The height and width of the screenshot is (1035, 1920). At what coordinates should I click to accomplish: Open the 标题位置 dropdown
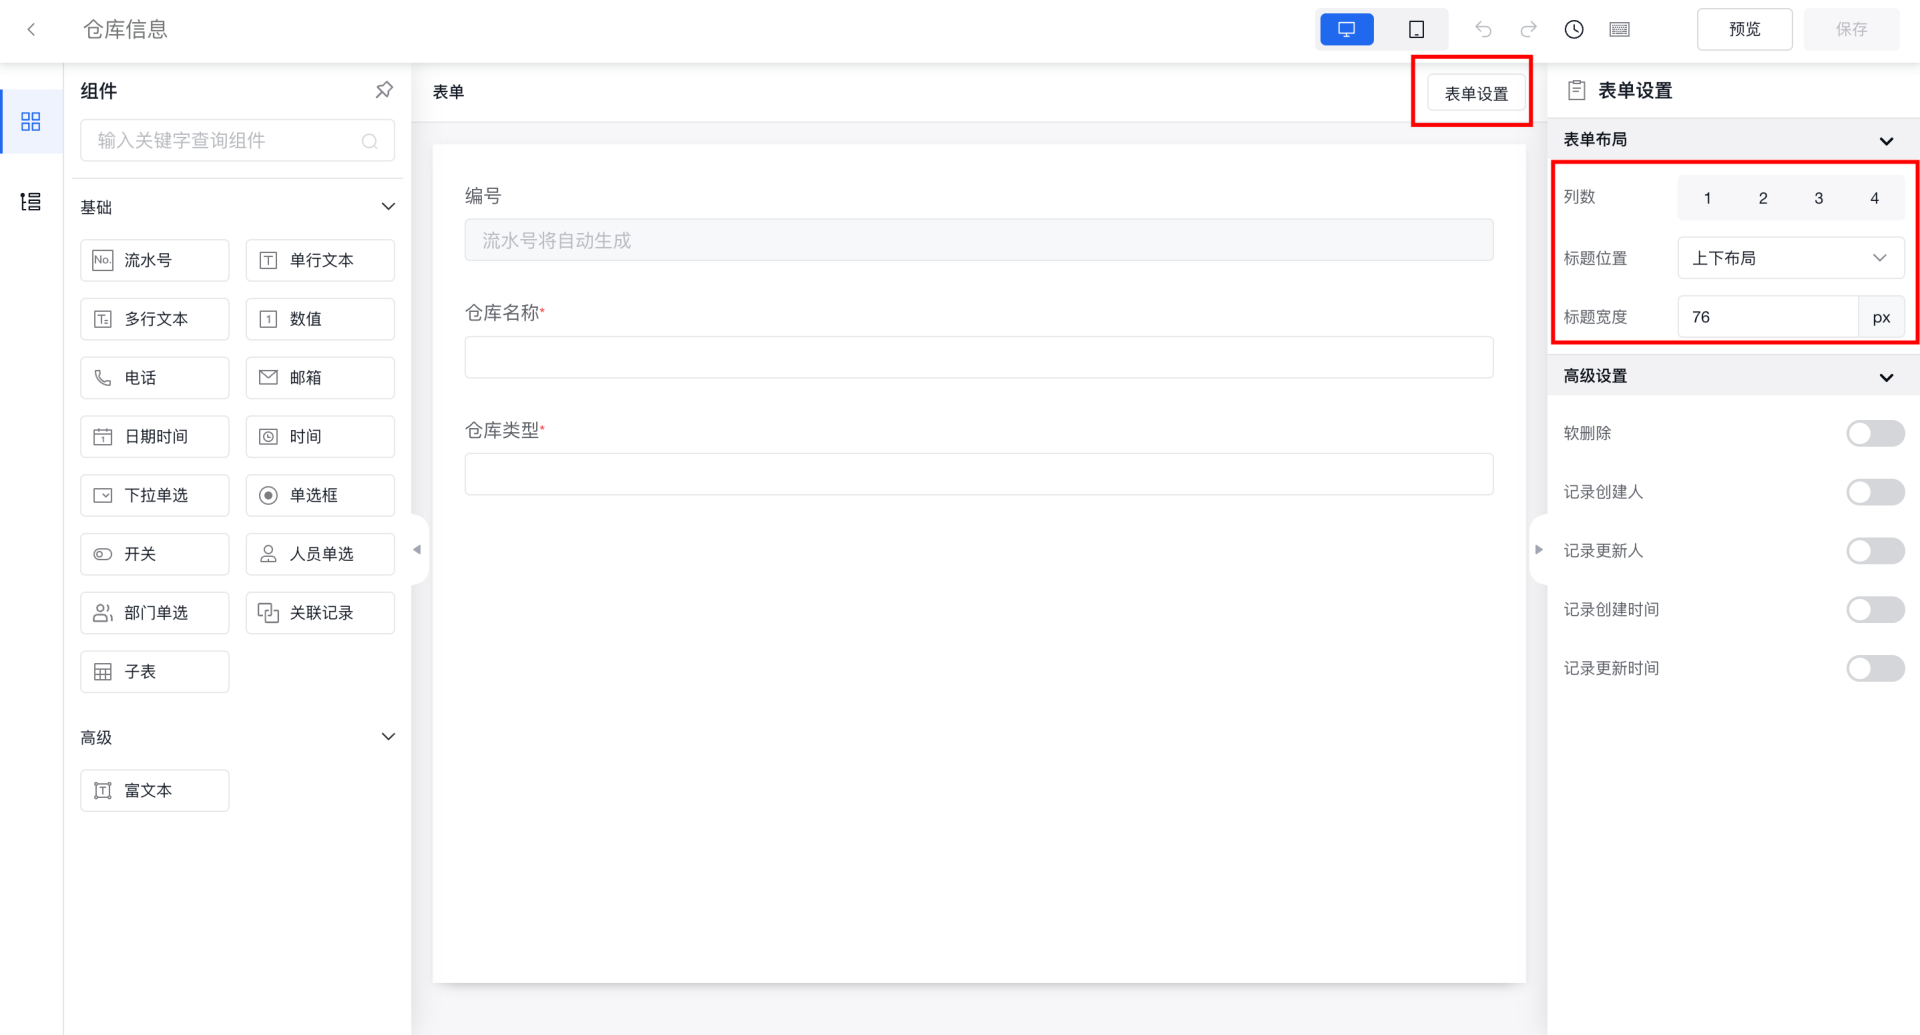[x=1790, y=258]
